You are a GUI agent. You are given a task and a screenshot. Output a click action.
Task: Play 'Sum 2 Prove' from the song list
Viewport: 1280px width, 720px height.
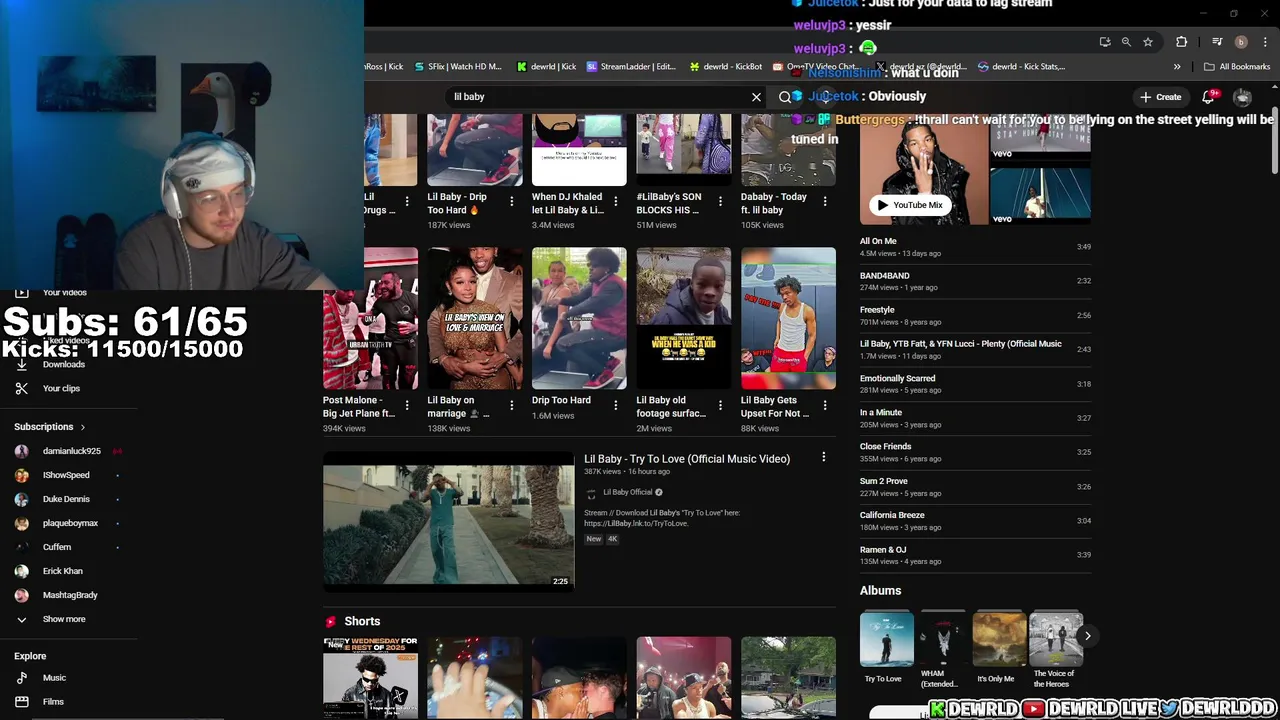click(x=975, y=486)
